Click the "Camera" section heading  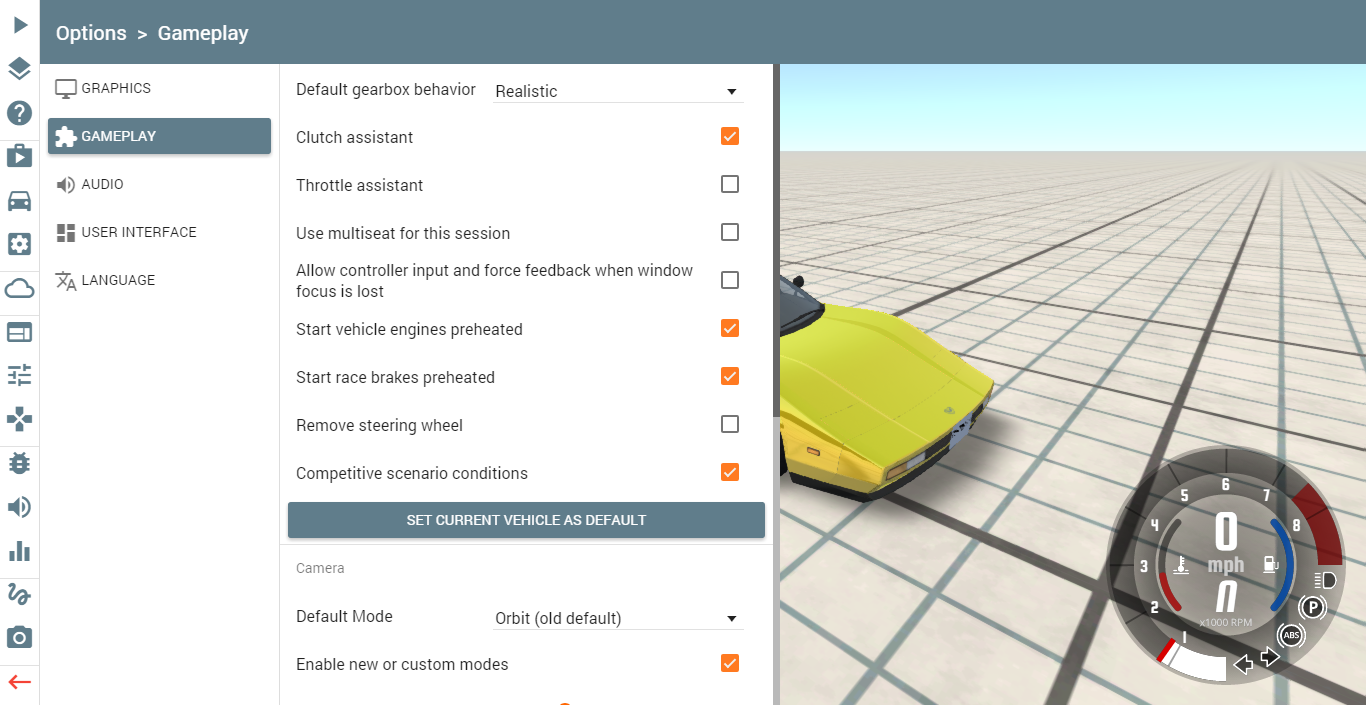click(x=320, y=568)
